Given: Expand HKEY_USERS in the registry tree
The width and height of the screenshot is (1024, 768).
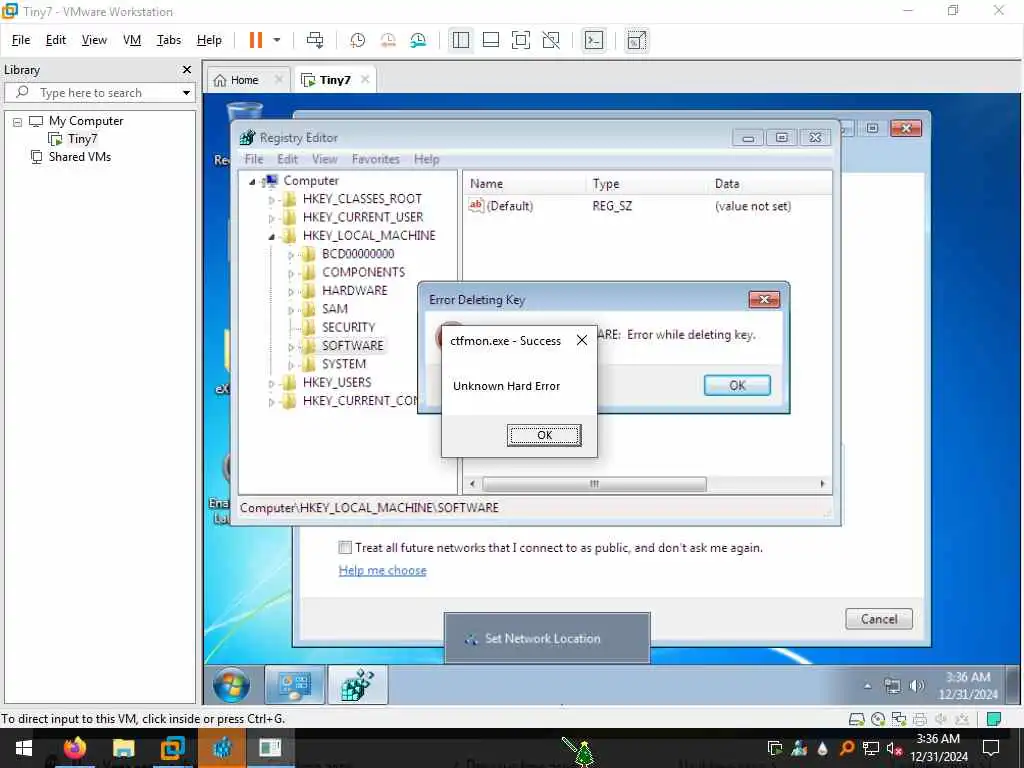Looking at the screenshot, I should point(272,383).
